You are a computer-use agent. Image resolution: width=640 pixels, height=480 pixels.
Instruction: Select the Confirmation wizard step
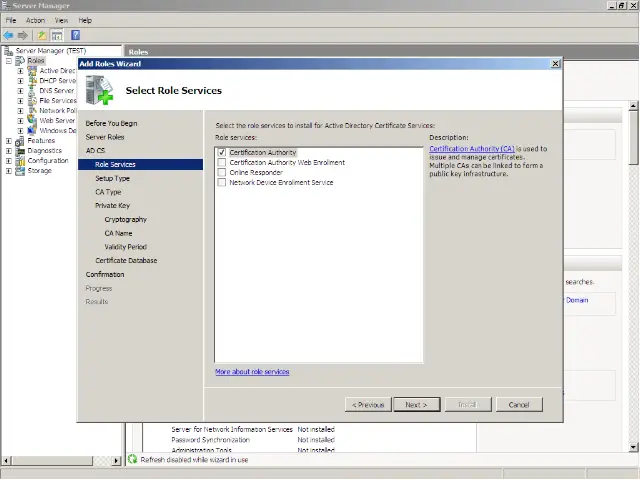pos(105,274)
